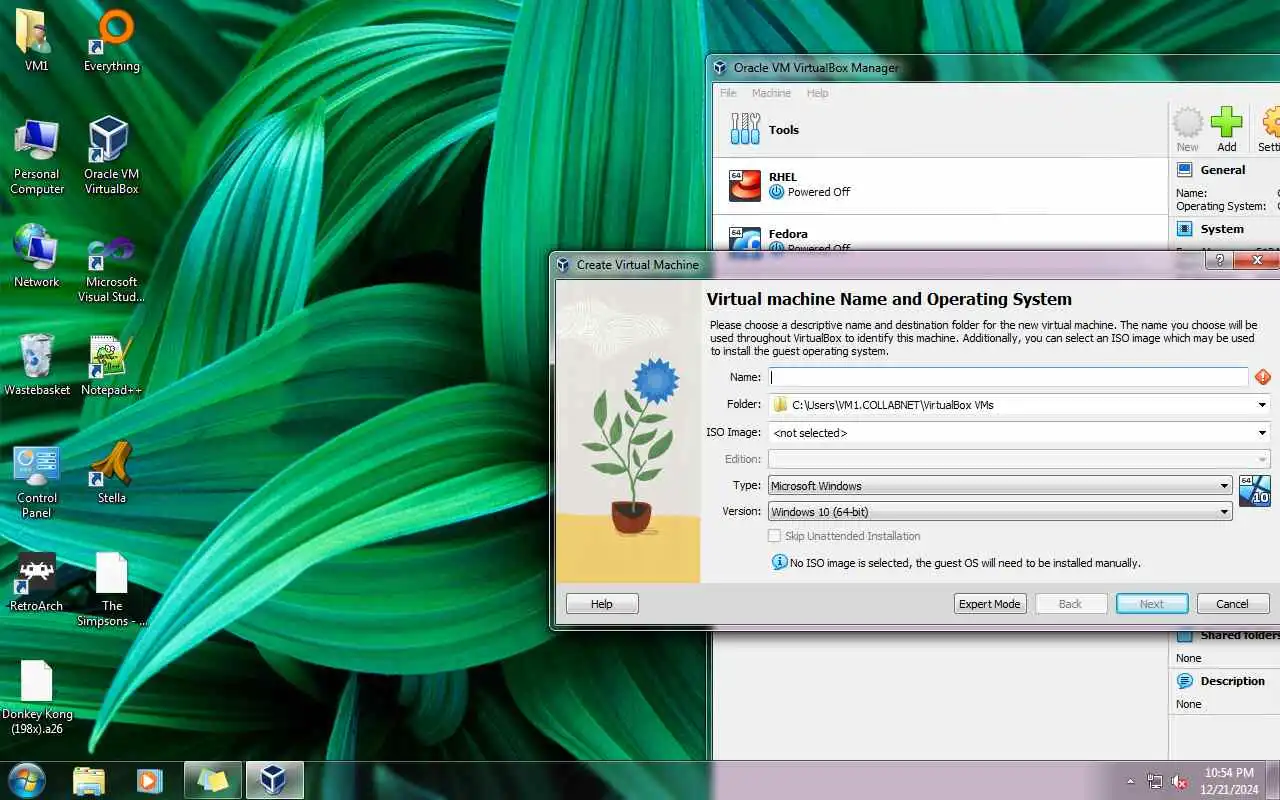Select the Fedora virtual machine entry

(x=940, y=235)
